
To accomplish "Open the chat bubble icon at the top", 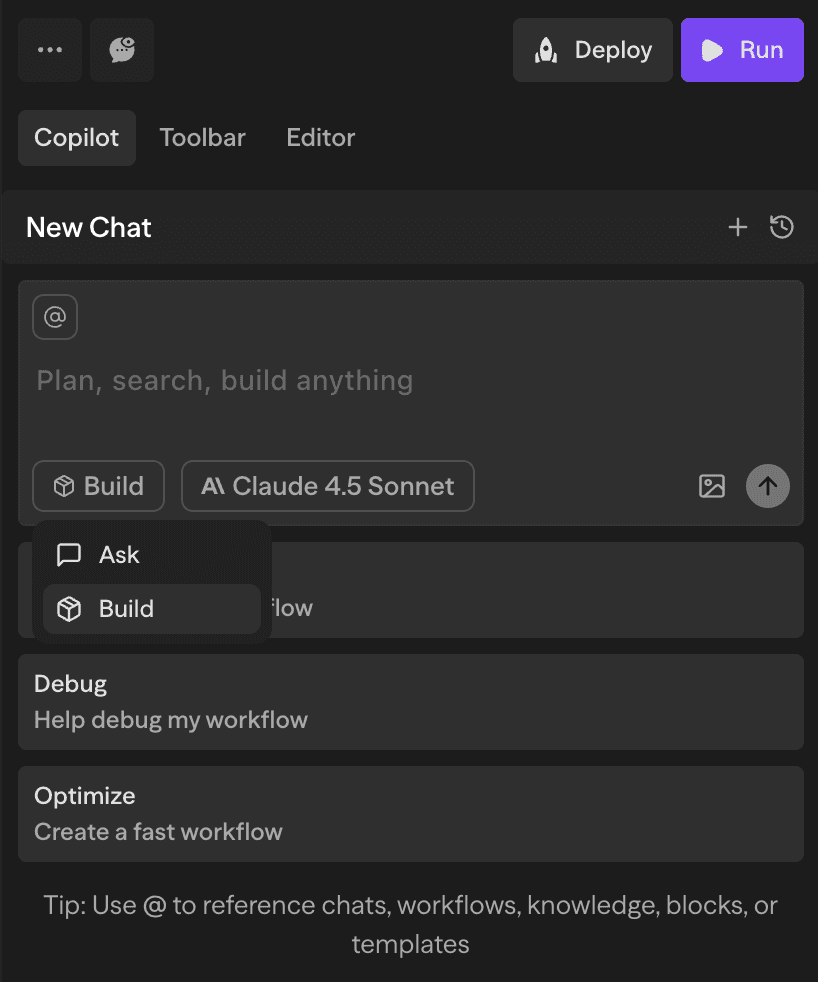I will [x=122, y=50].
